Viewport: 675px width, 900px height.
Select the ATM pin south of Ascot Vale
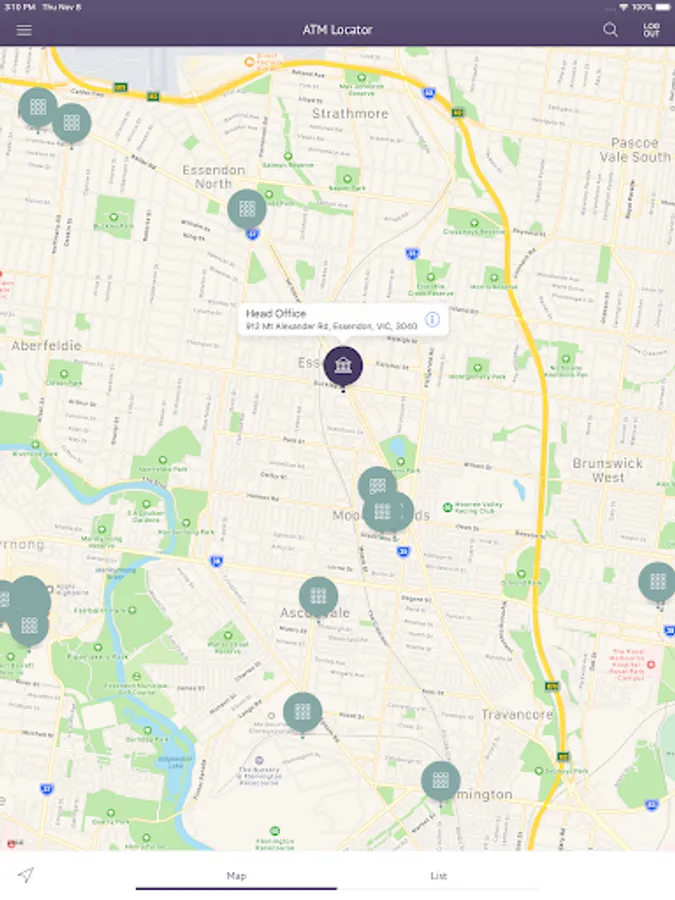302,712
